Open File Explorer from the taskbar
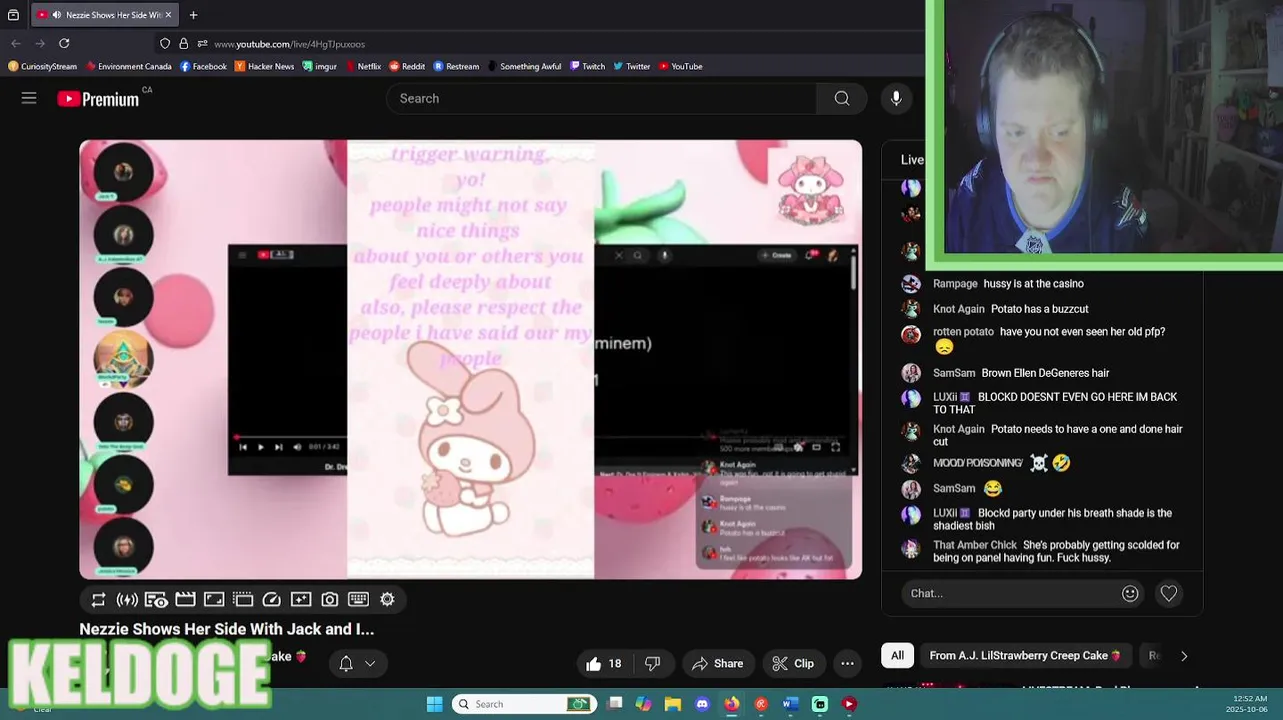 (x=673, y=704)
